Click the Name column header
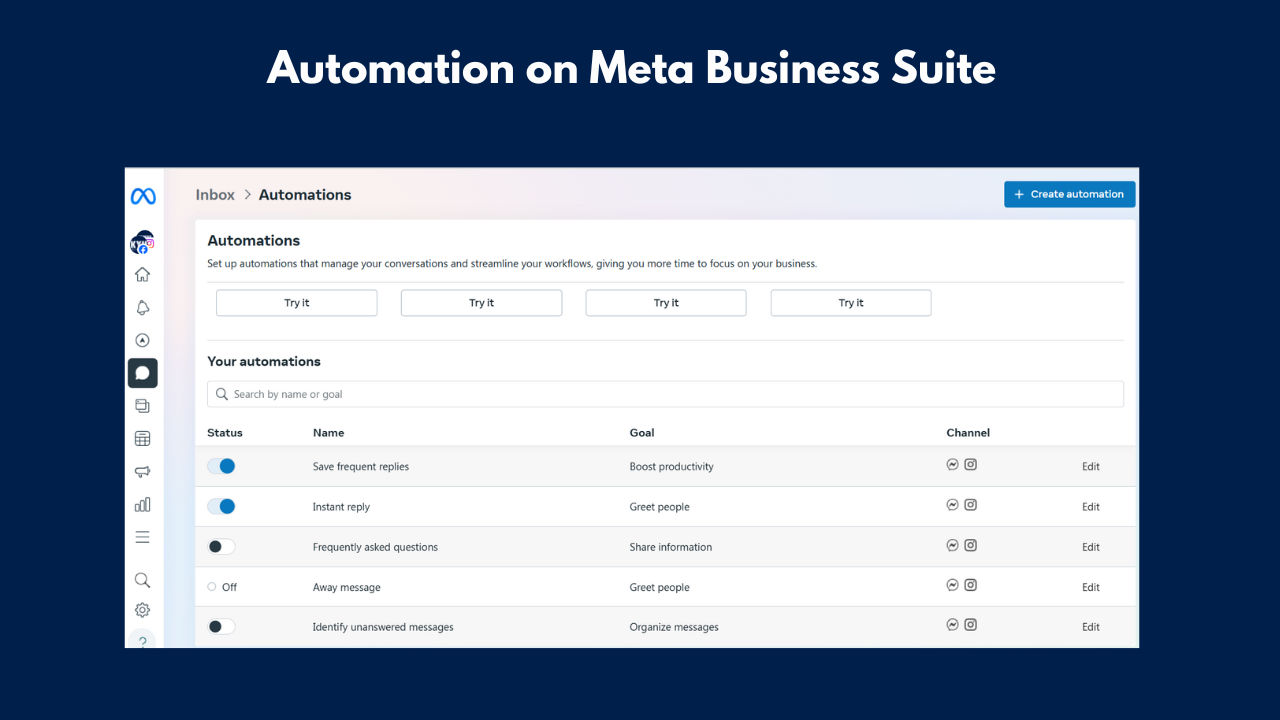 (328, 433)
